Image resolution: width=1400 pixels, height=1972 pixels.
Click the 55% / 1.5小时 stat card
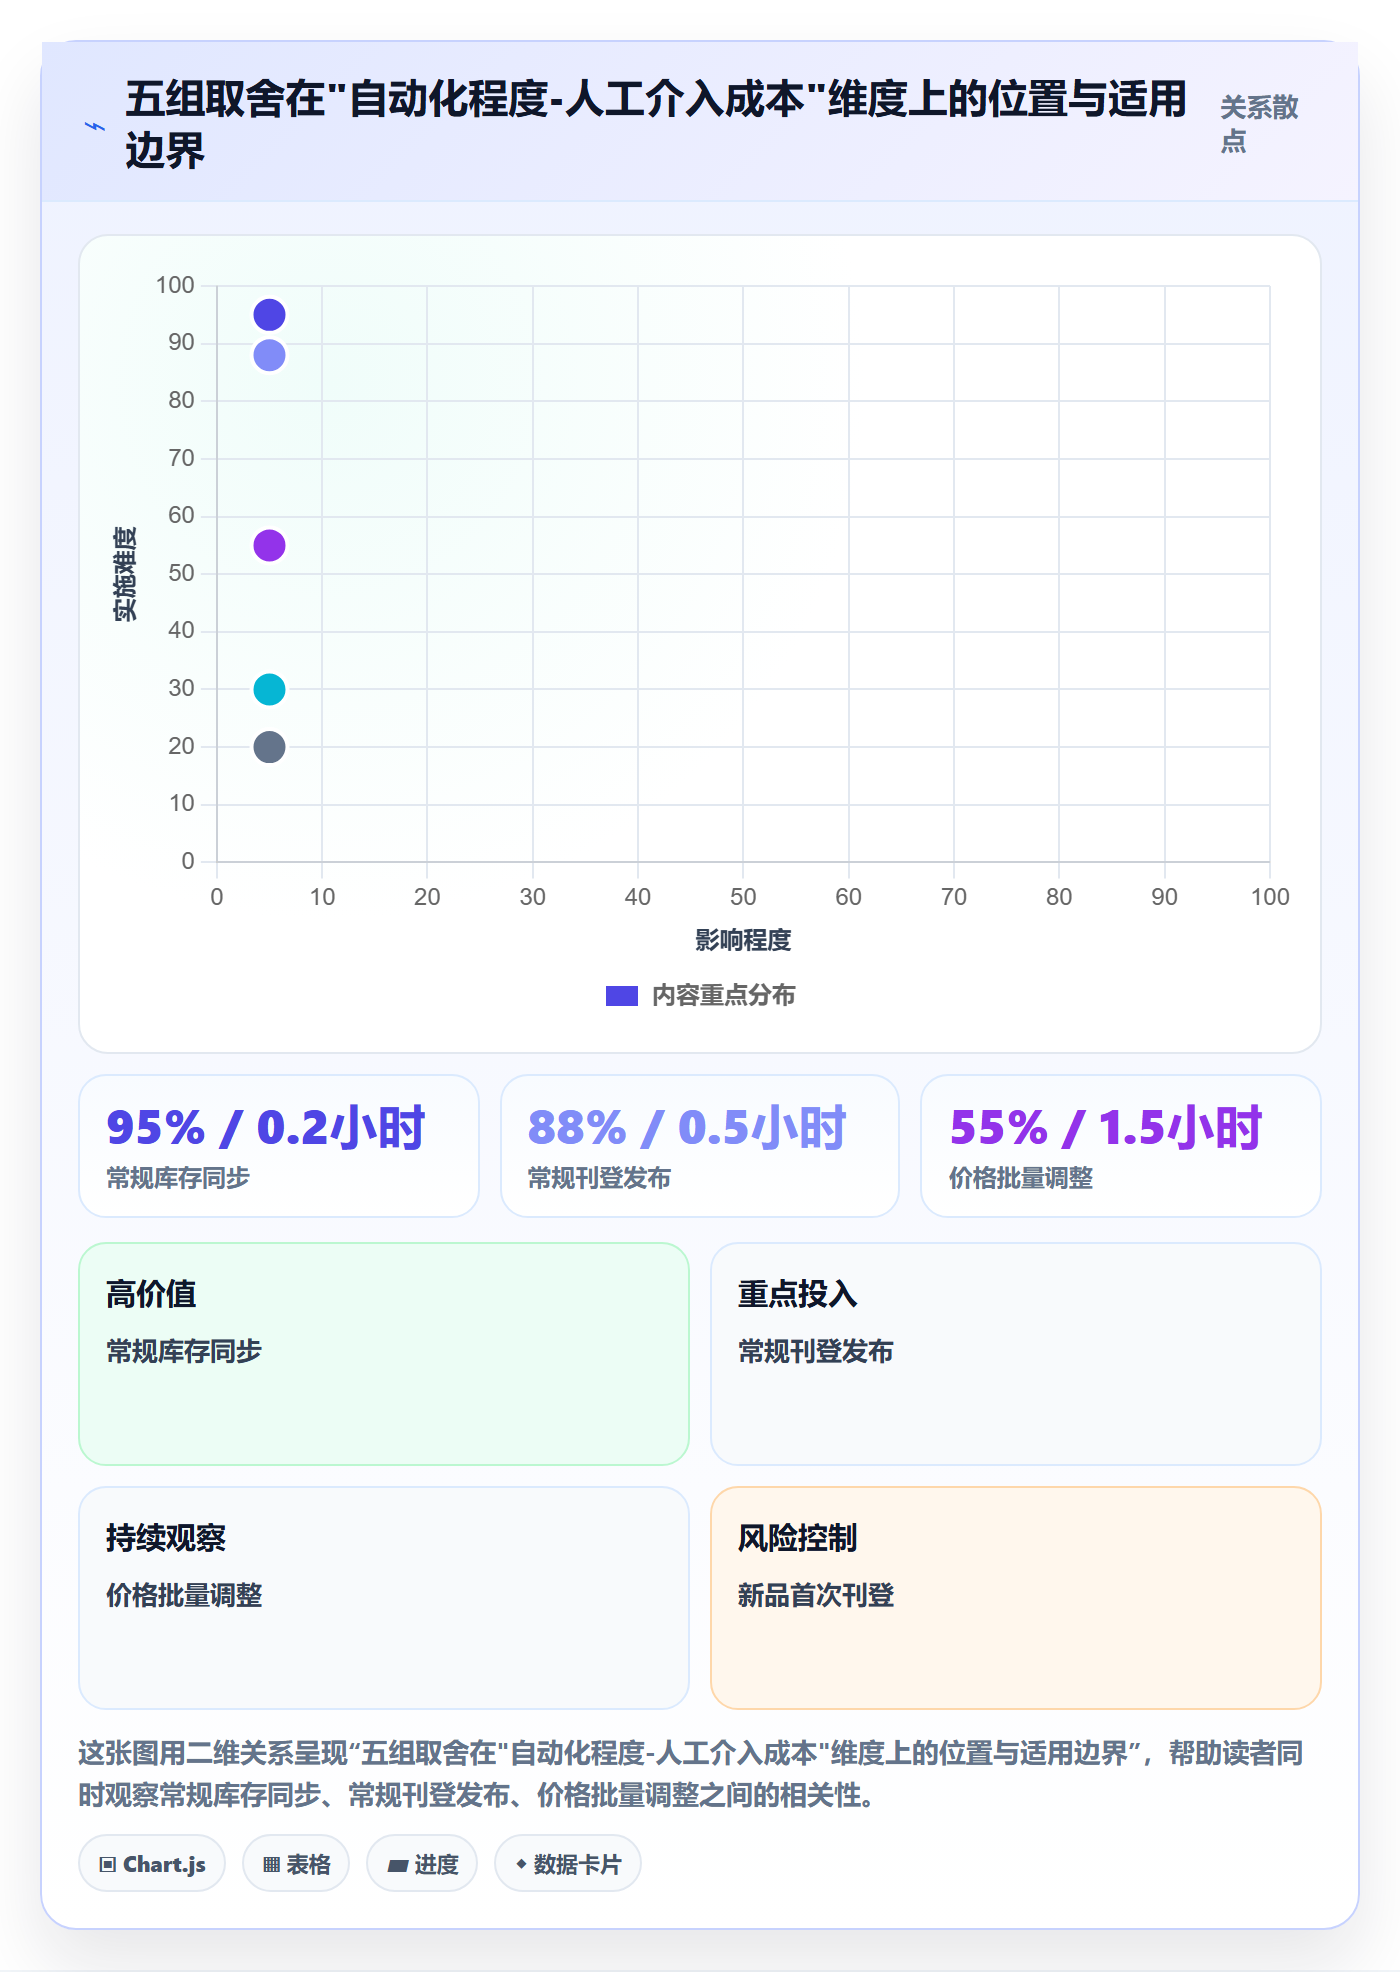[1121, 1146]
